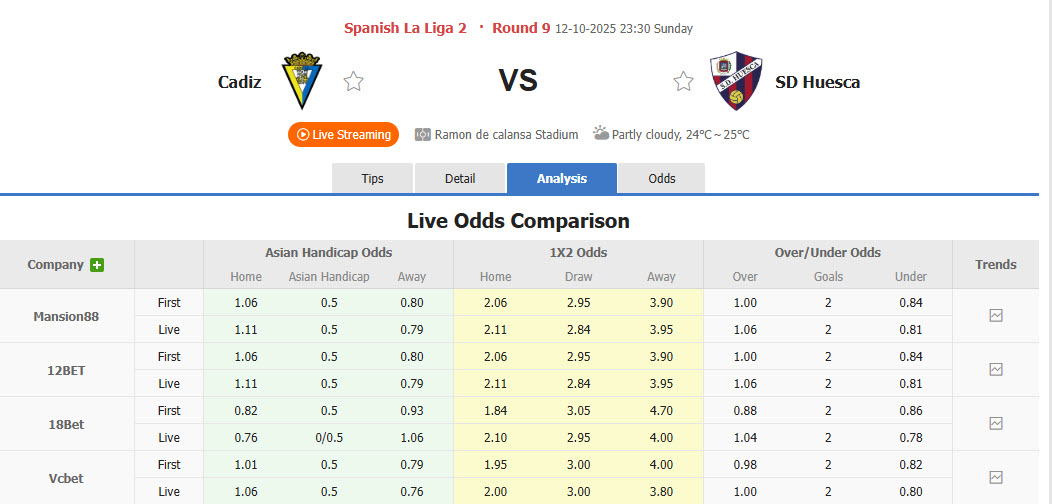Select the Analysis tab
Viewport: 1052px width, 504px height.
tap(562, 178)
